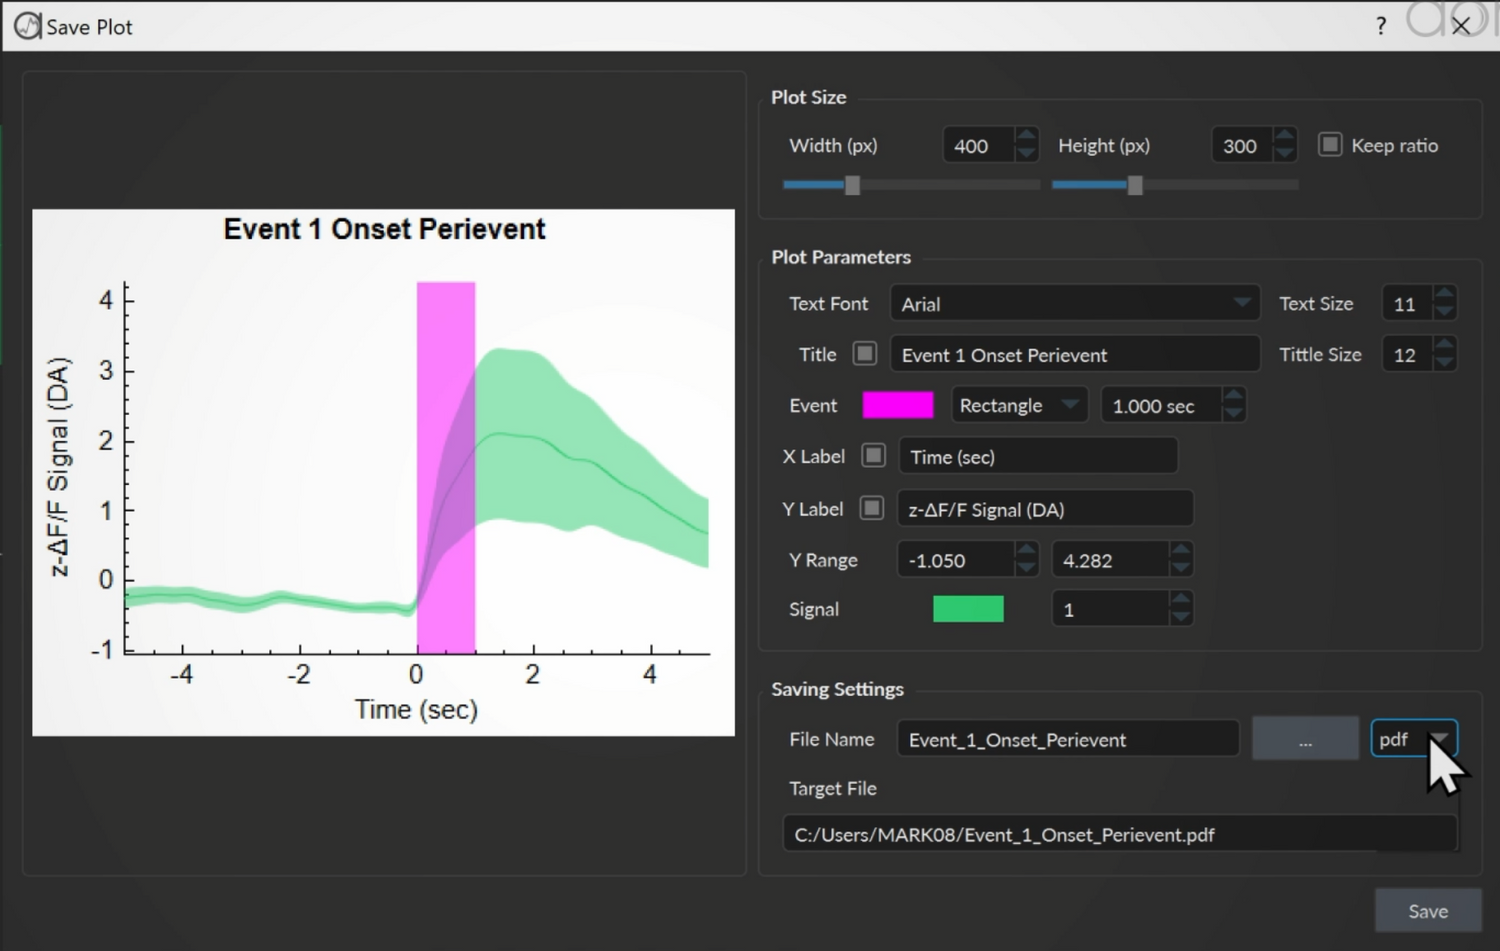Click the help question mark icon
1500x951 pixels.
click(1381, 26)
